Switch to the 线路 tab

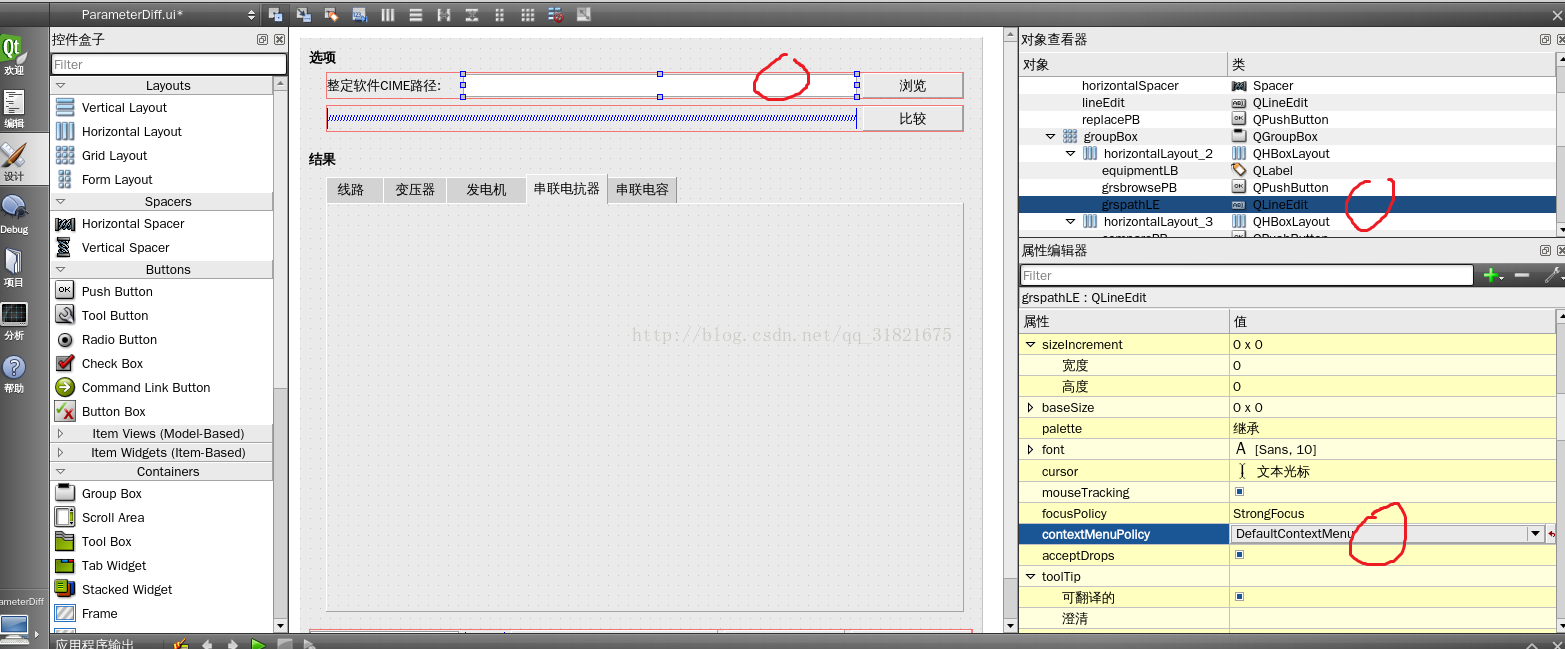pyautogui.click(x=355, y=190)
